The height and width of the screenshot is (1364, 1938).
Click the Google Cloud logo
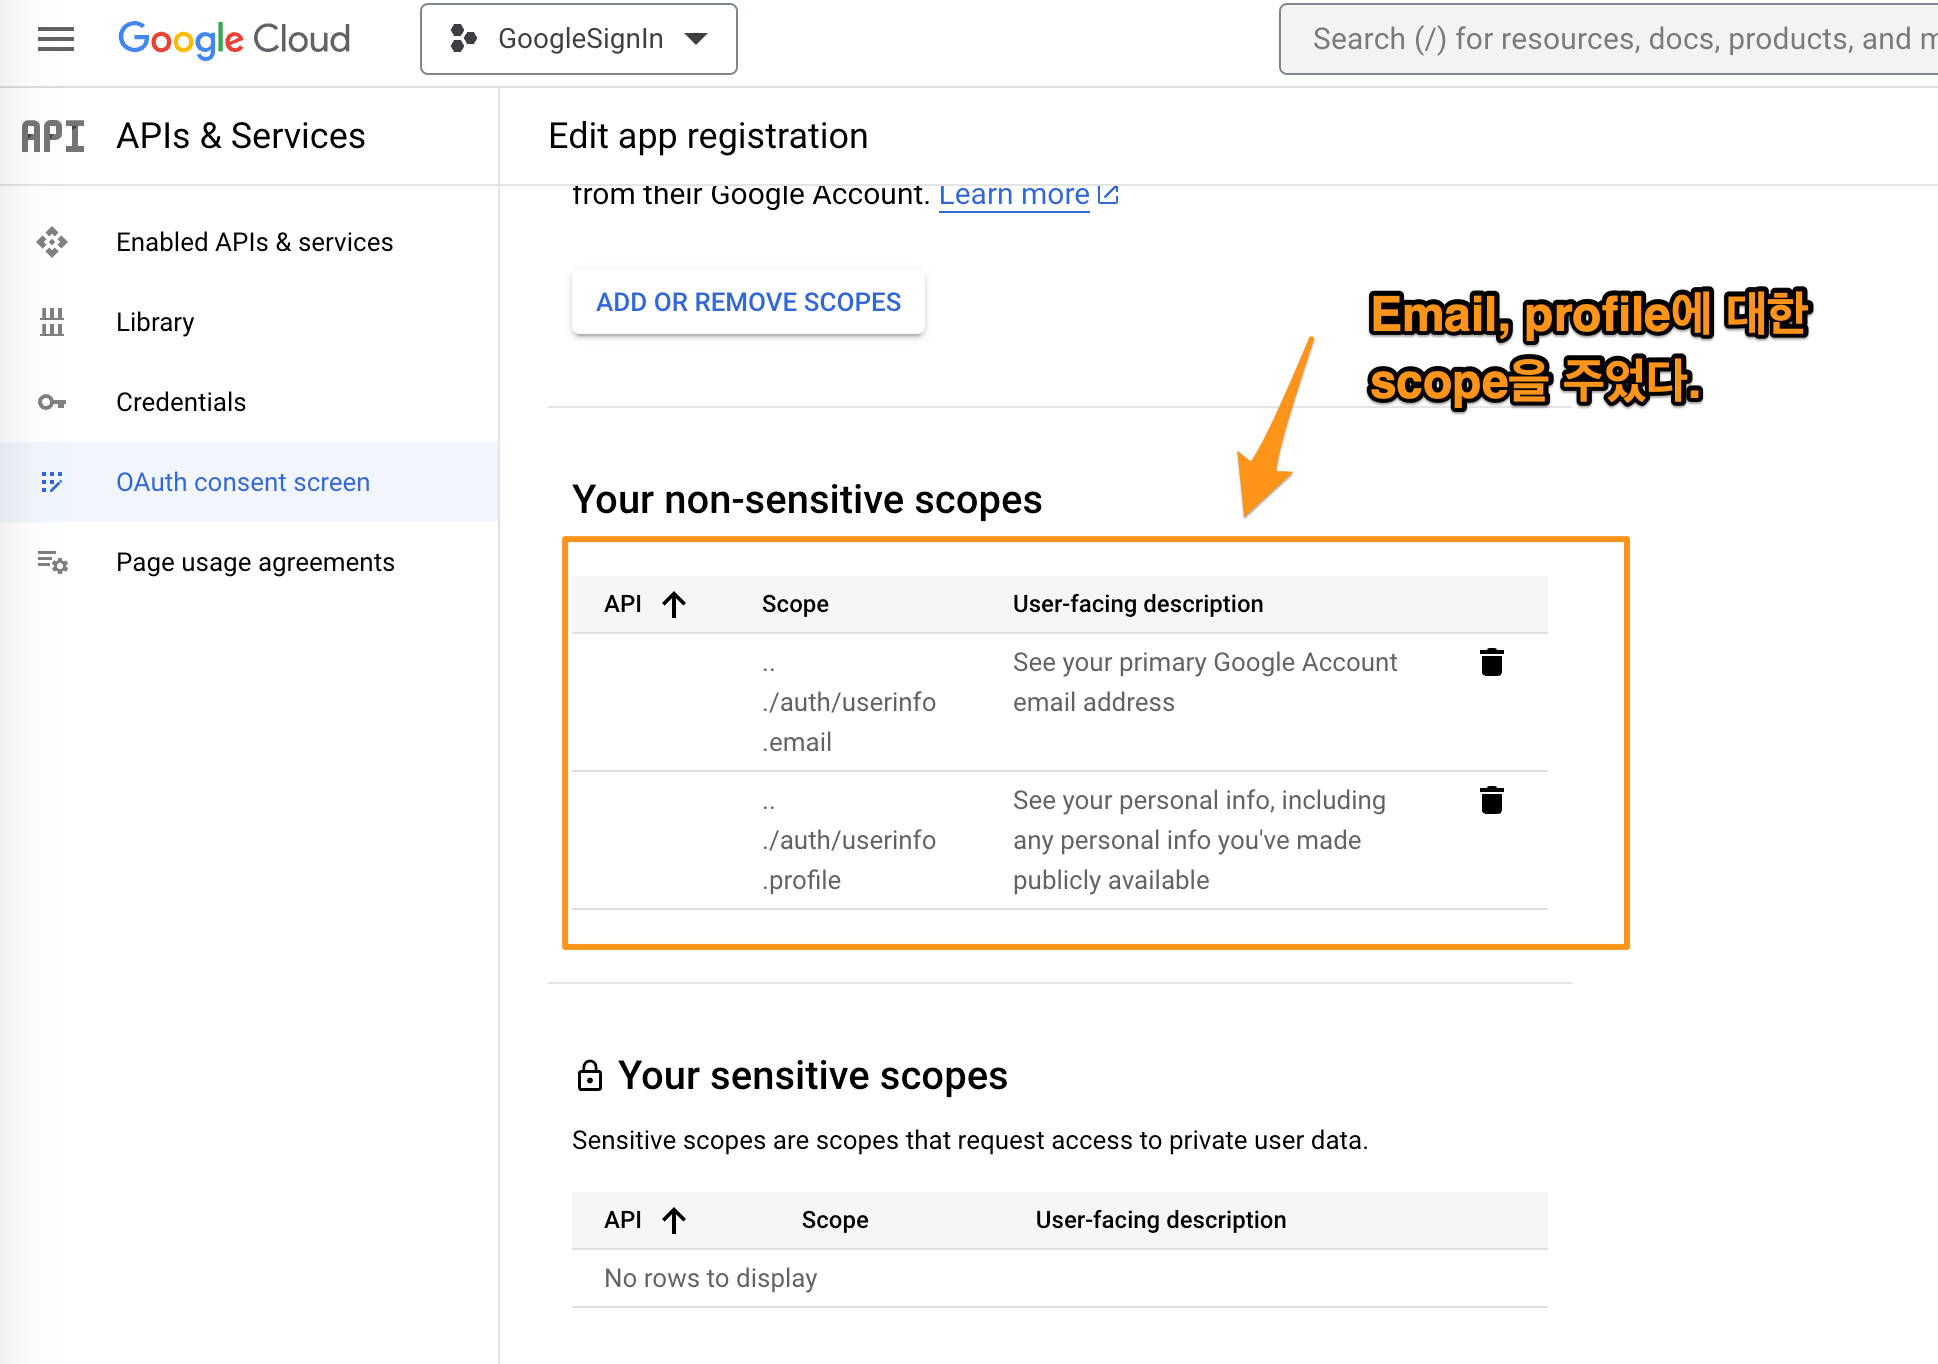coord(234,39)
